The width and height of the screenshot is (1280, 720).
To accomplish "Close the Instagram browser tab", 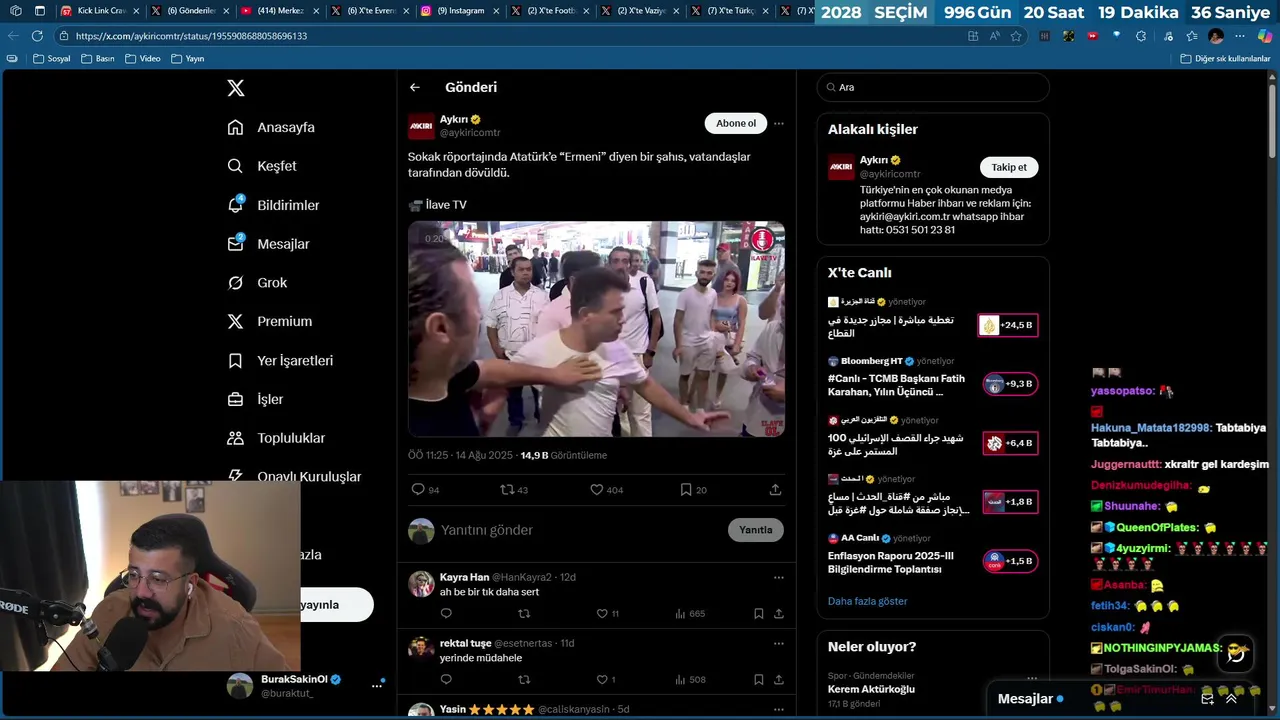I will [498, 11].
